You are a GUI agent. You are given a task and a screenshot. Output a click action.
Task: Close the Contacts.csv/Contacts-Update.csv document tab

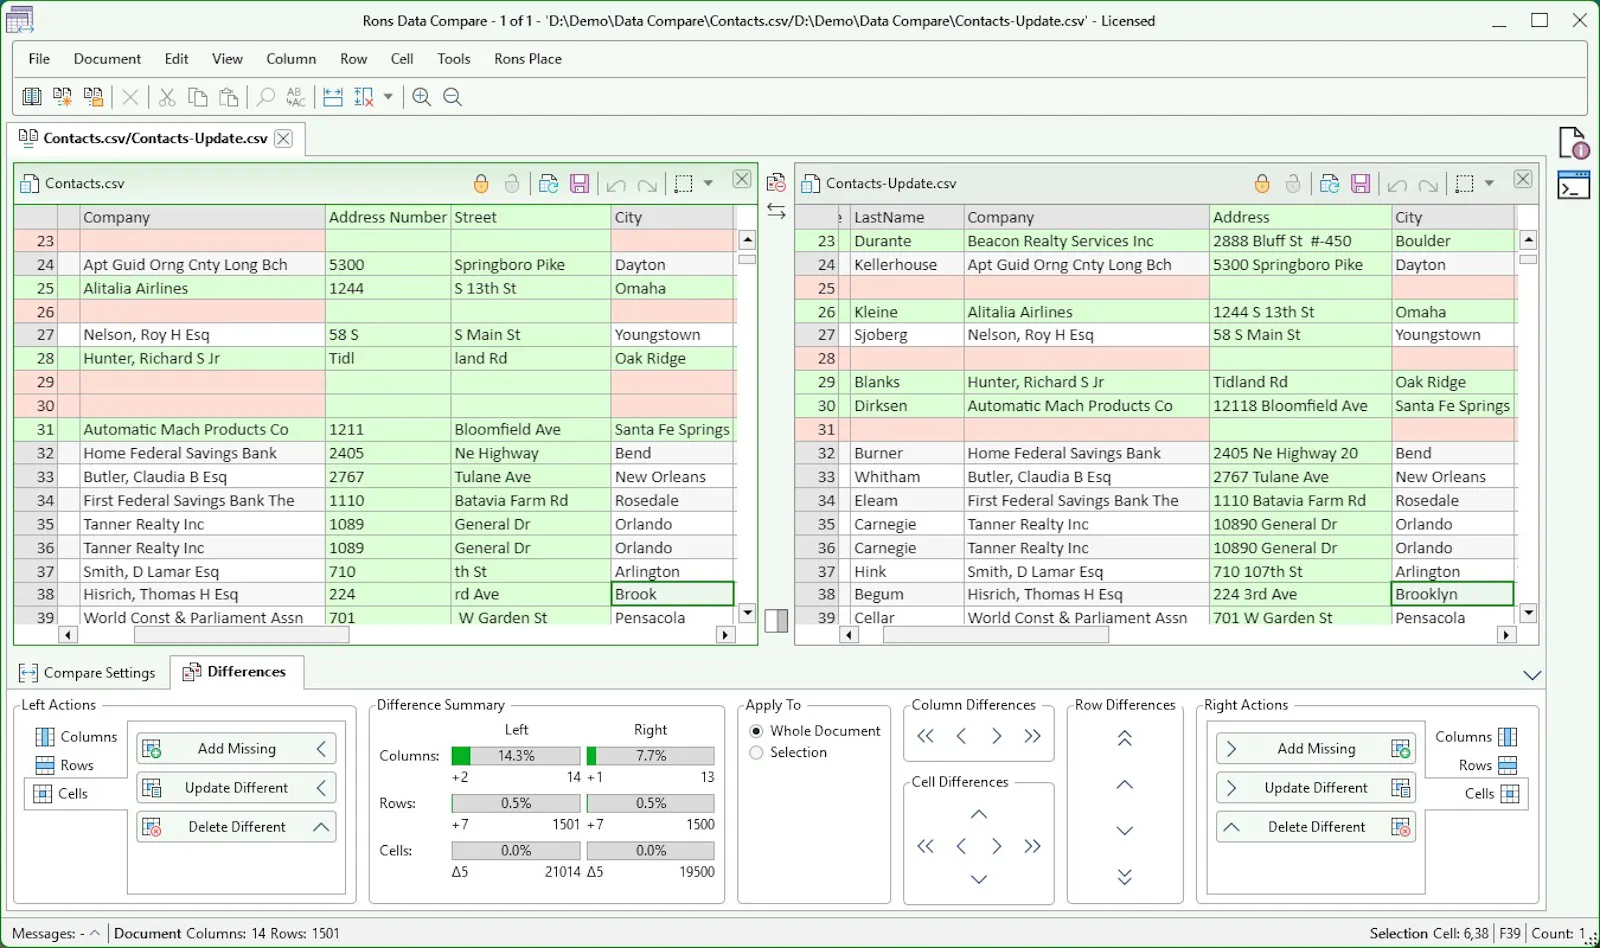click(284, 138)
